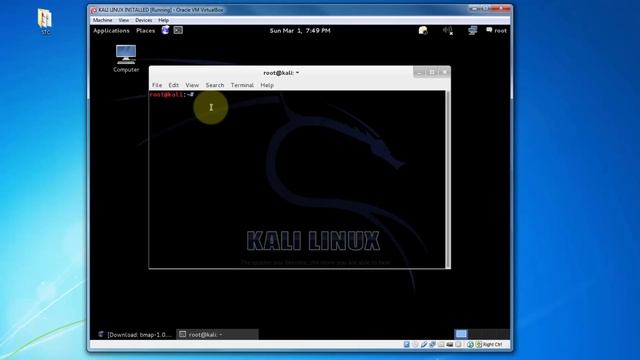Open the terminal File menu
640x360 pixels.
[x=157, y=85]
